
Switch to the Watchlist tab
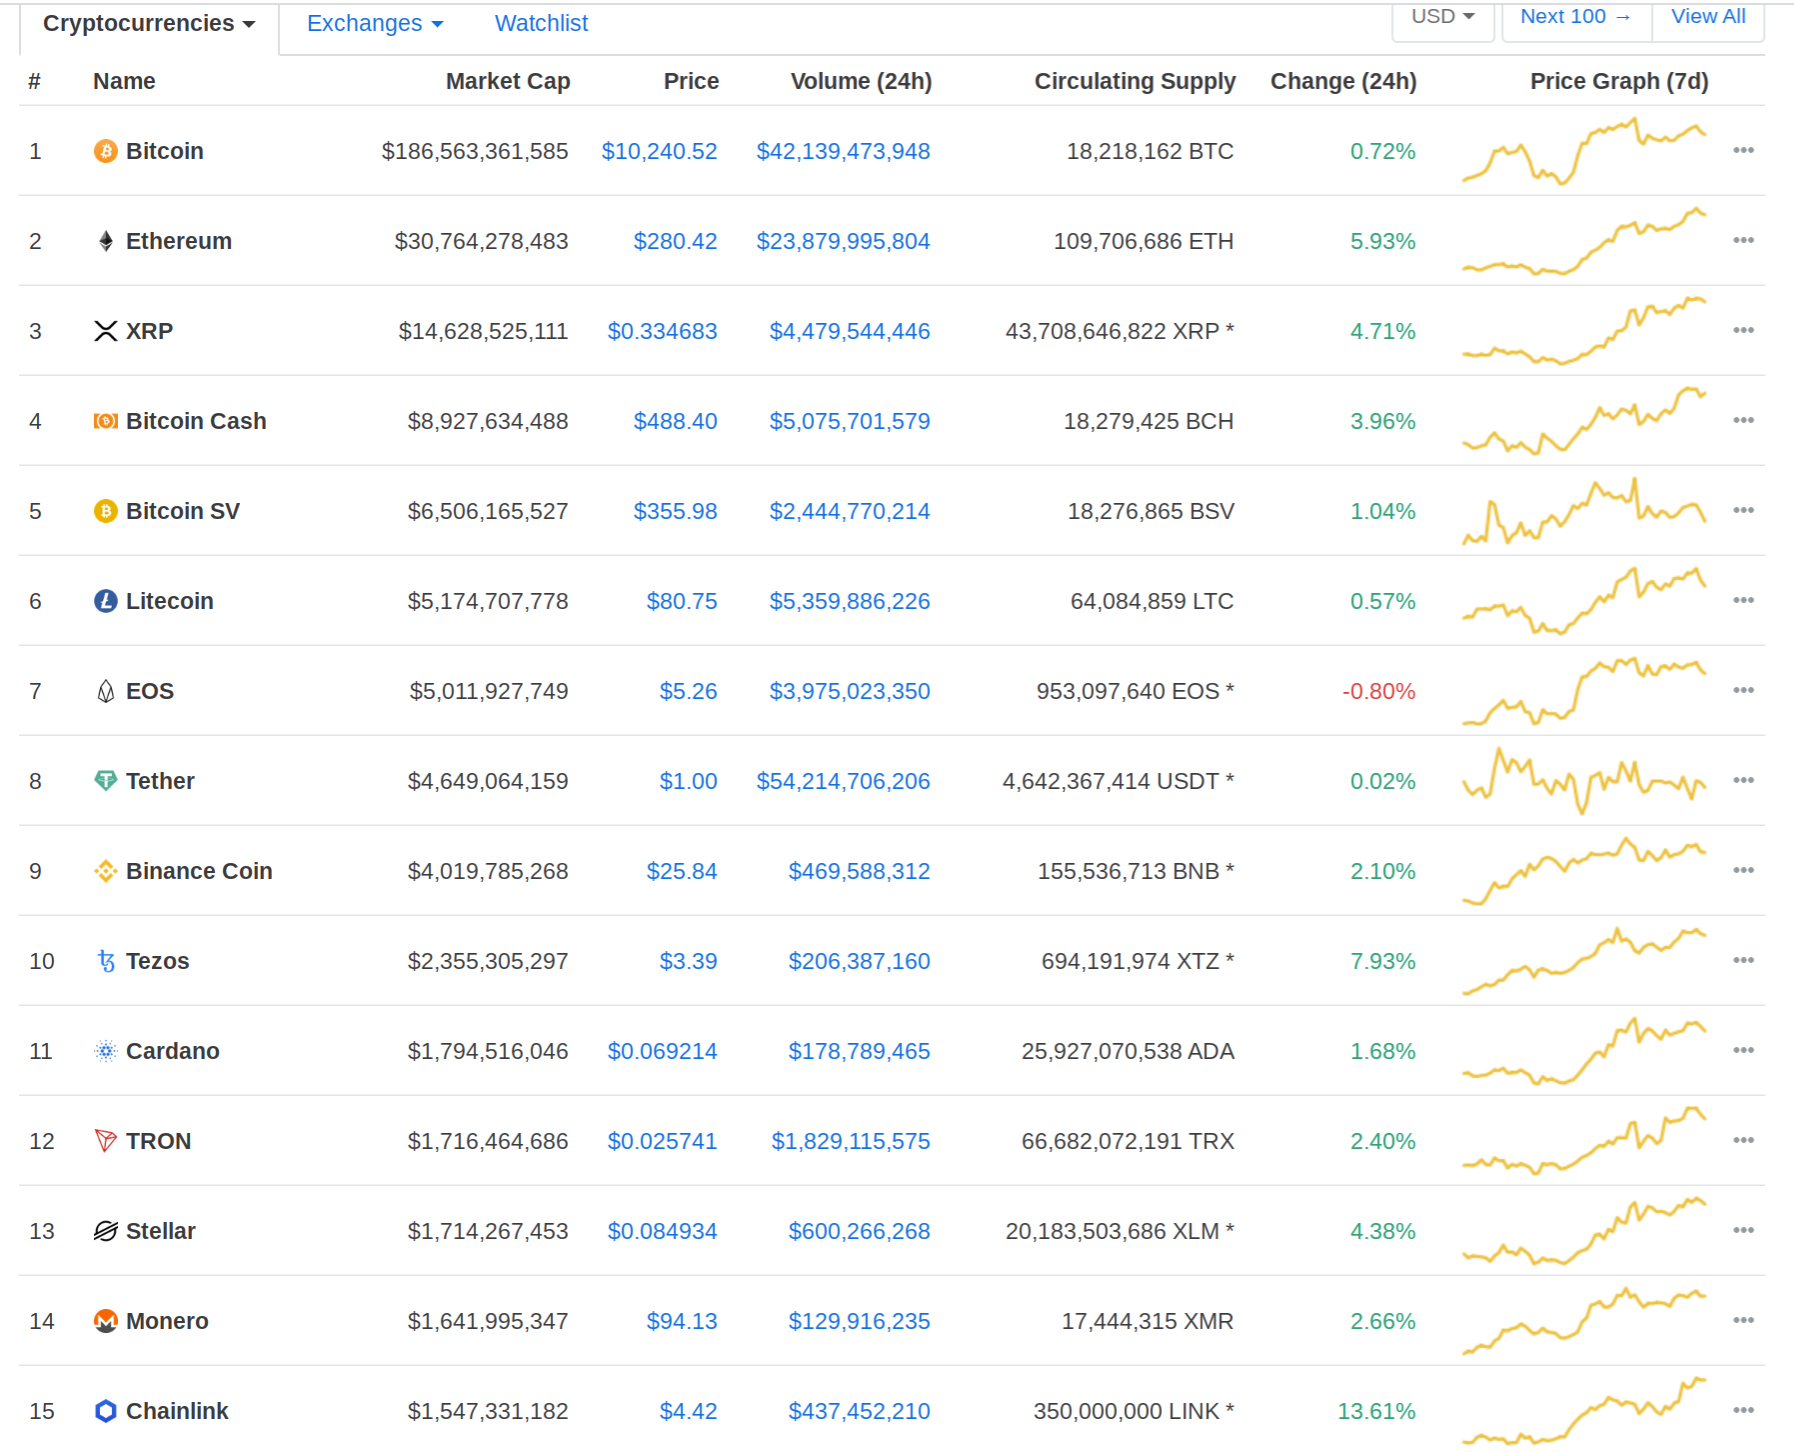(541, 24)
